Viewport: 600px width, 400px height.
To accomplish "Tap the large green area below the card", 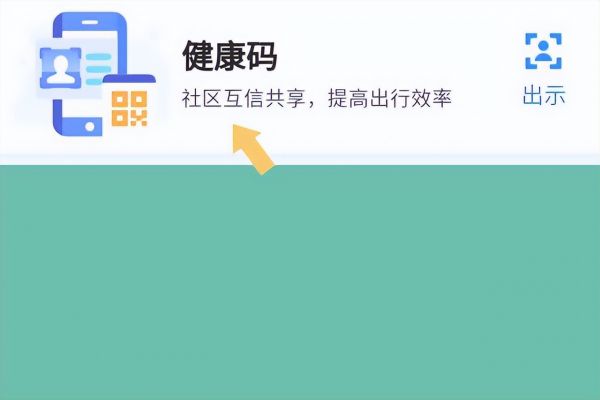I will [300, 282].
